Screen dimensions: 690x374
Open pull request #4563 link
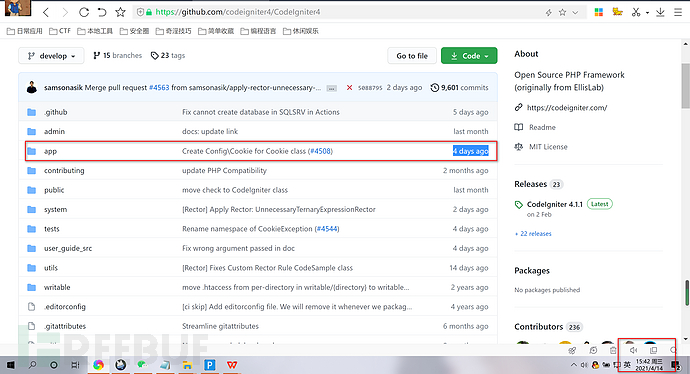(159, 88)
